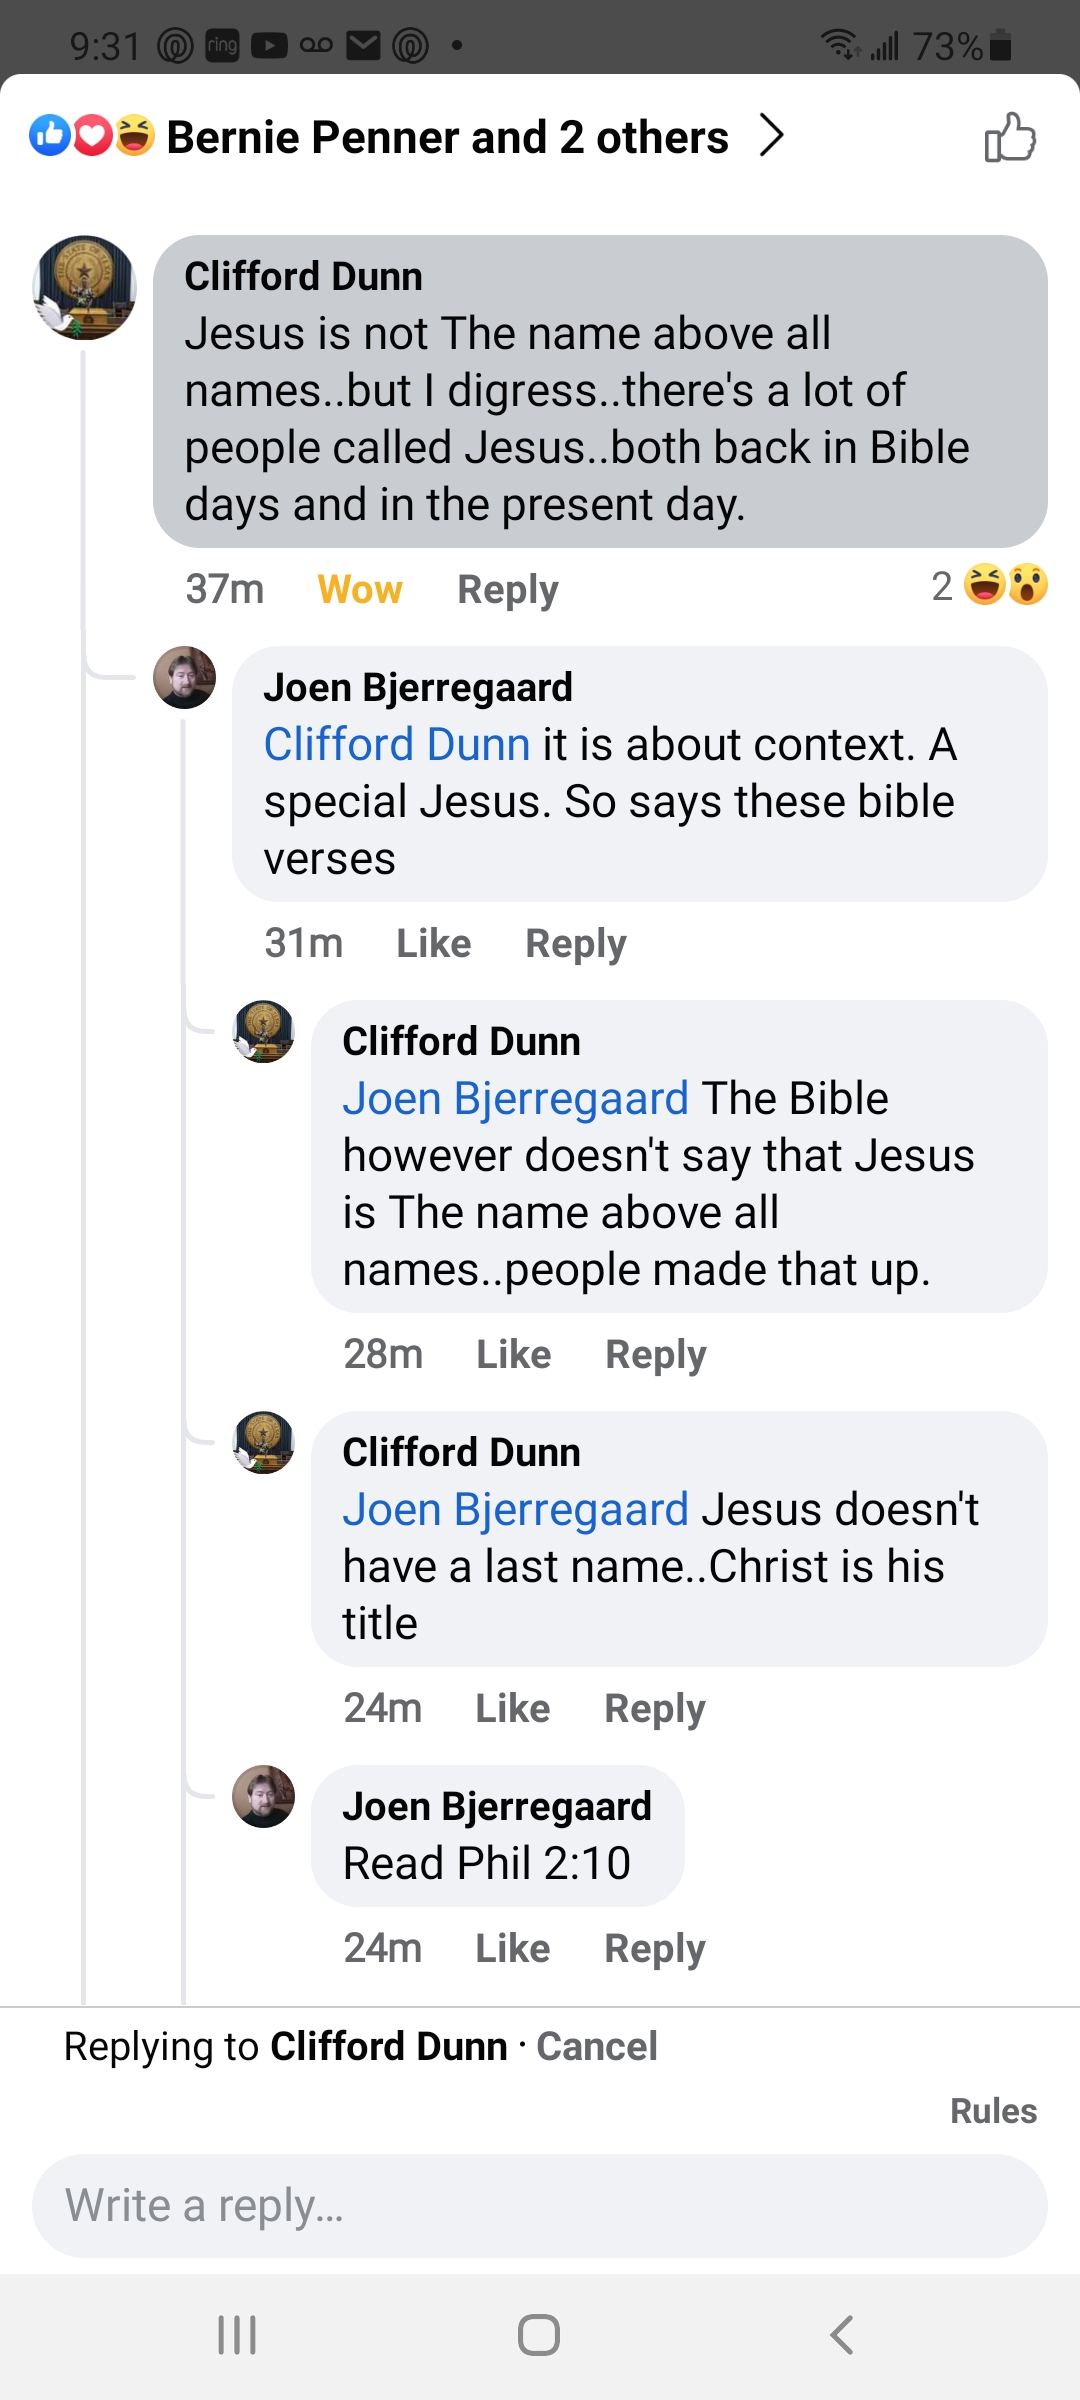Screen dimensions: 1080x2400
Task: Tap the Clifford Dunn mention link in Joen's reply
Action: point(397,745)
